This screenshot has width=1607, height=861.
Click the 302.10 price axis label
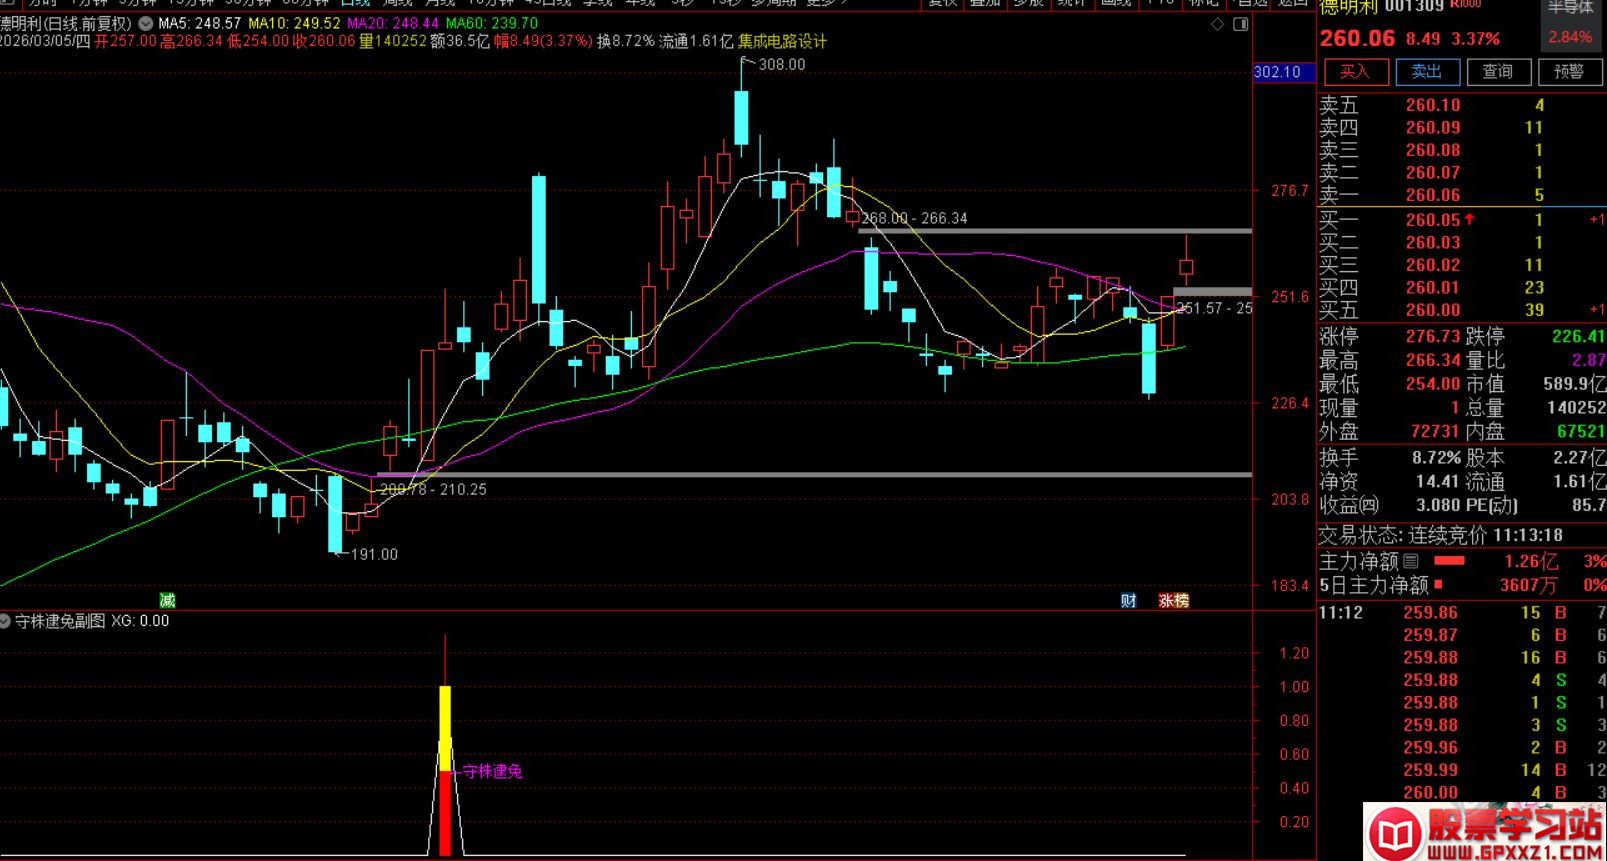coord(1277,72)
